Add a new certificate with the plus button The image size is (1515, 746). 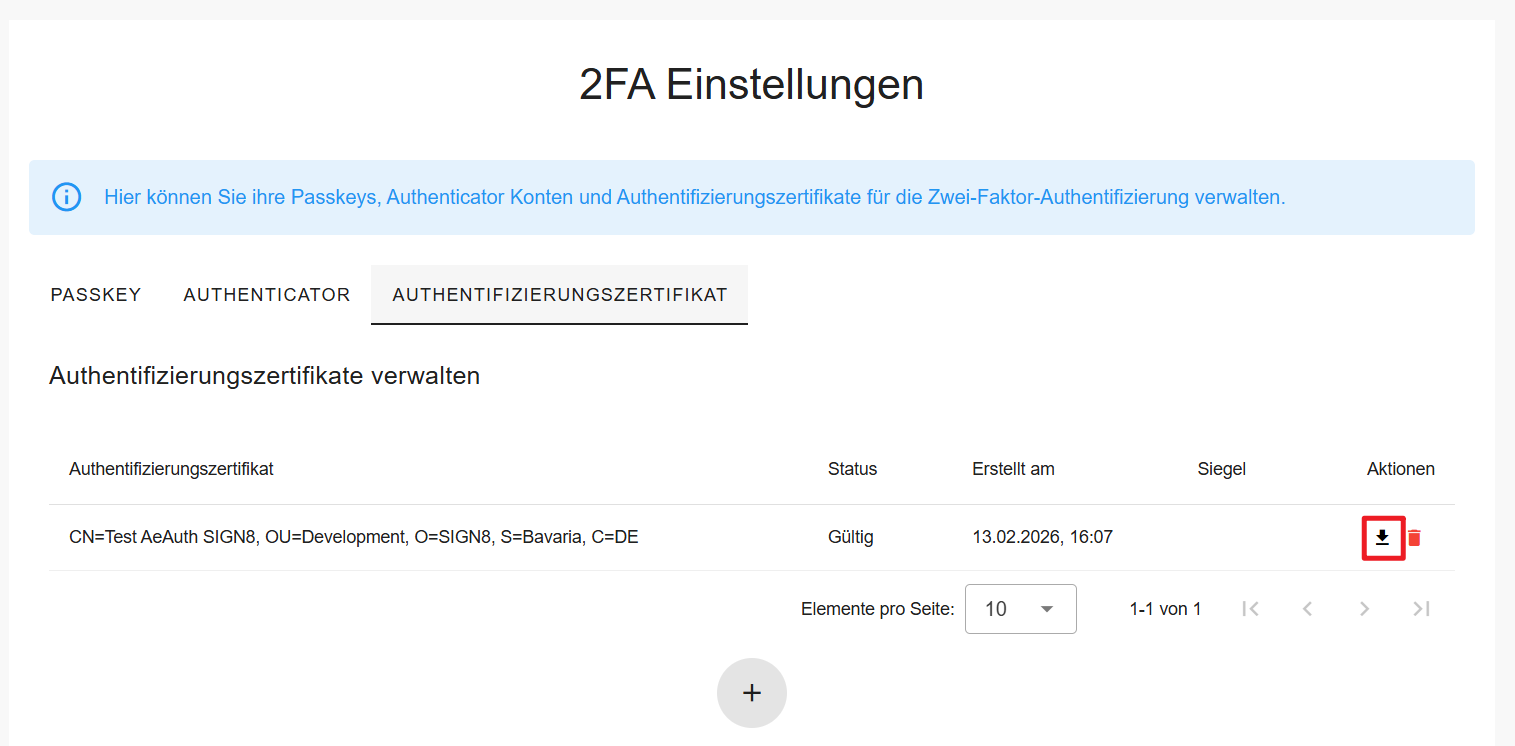752,693
